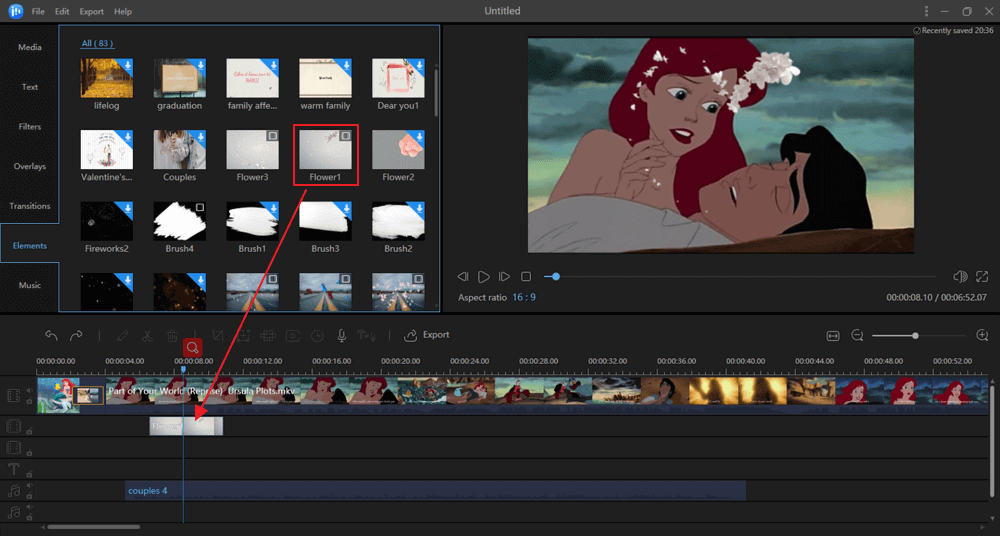This screenshot has width=1000, height=536.
Task: Click the clock duration icon in toolbar
Action: 317,336
